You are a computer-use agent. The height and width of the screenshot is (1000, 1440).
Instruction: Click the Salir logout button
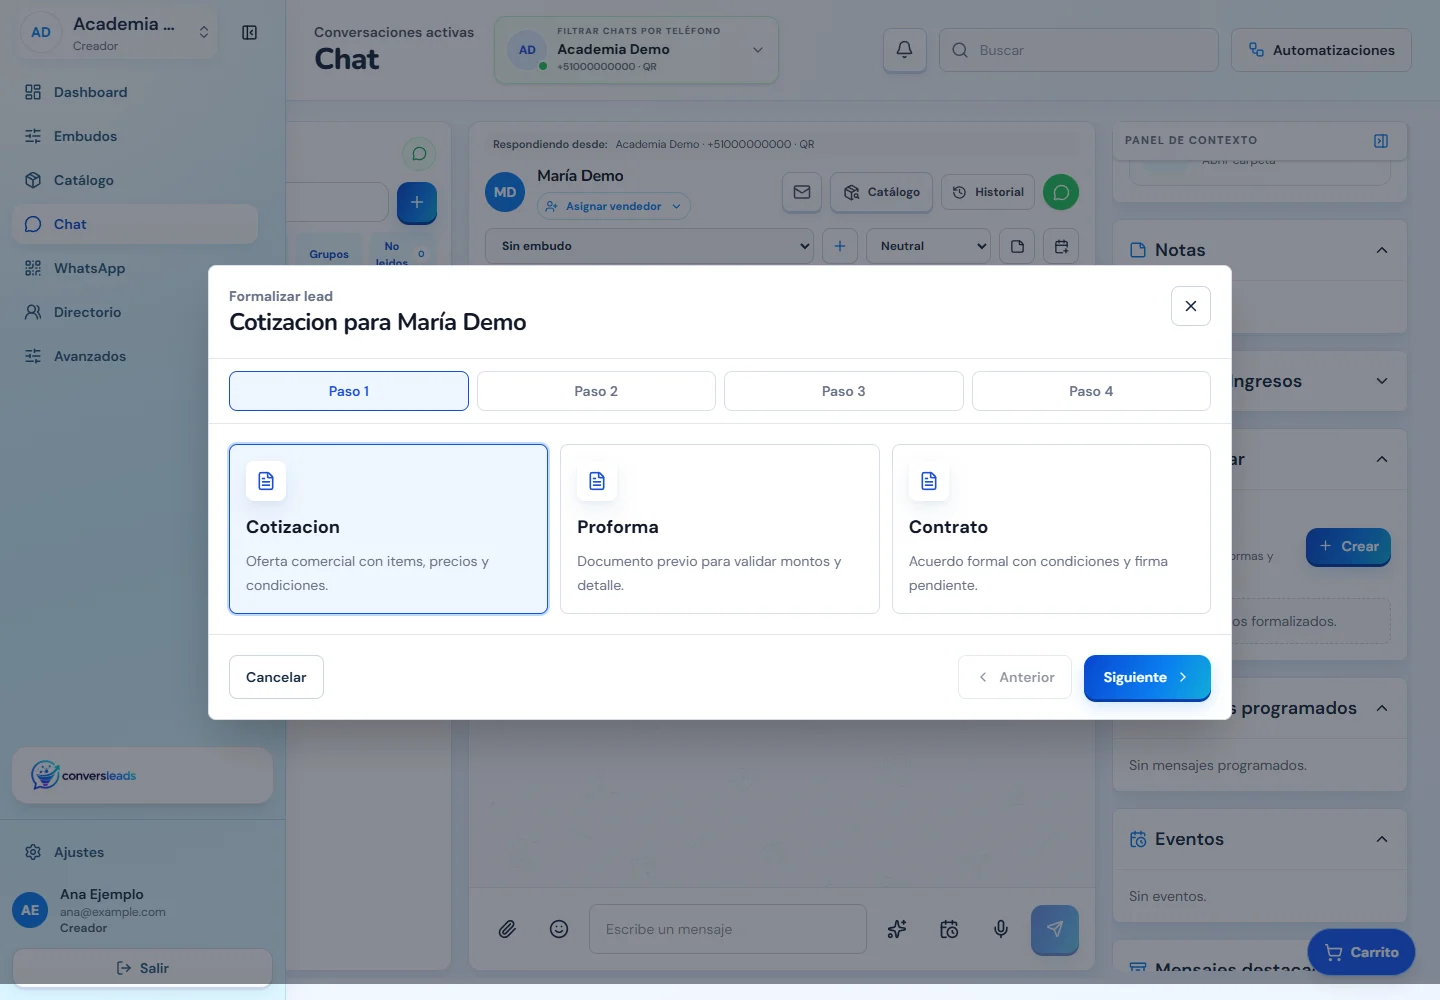click(x=142, y=968)
